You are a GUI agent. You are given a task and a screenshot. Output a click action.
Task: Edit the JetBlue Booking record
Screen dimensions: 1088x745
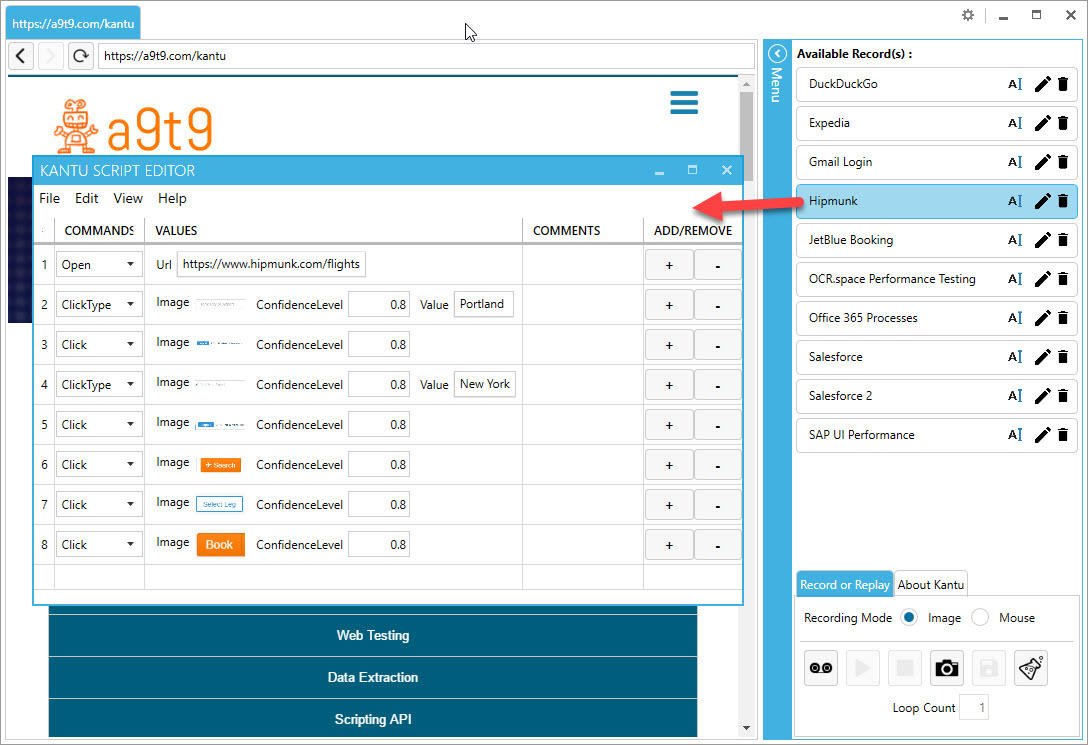[1042, 240]
